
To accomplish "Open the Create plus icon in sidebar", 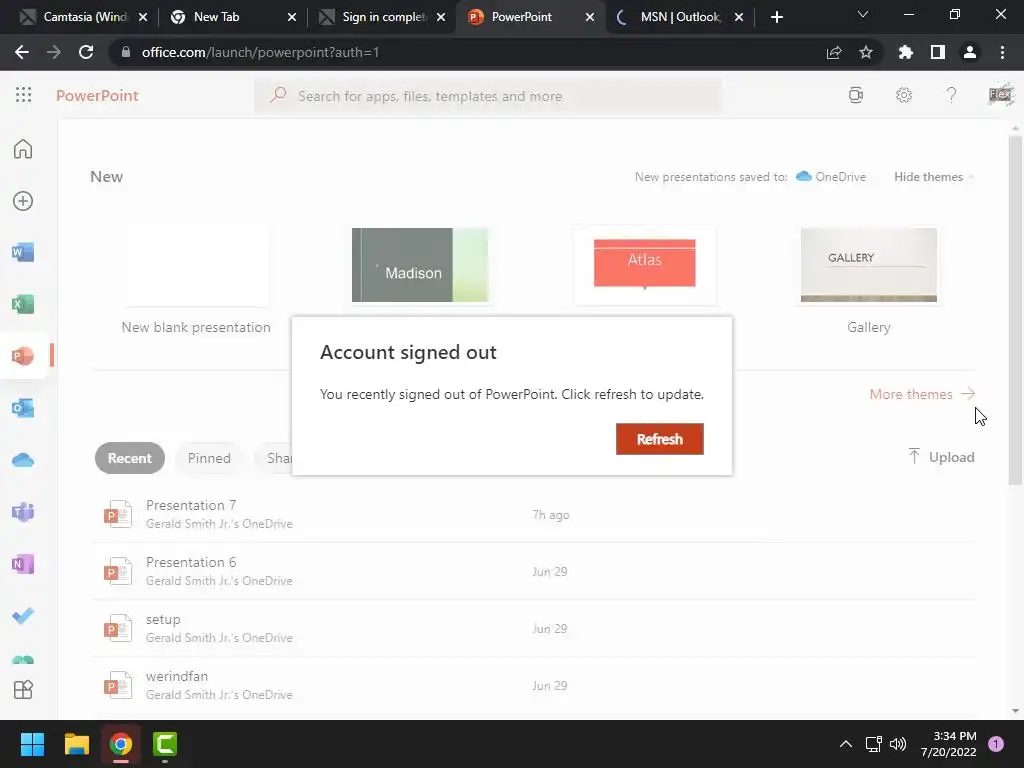I will (23, 201).
